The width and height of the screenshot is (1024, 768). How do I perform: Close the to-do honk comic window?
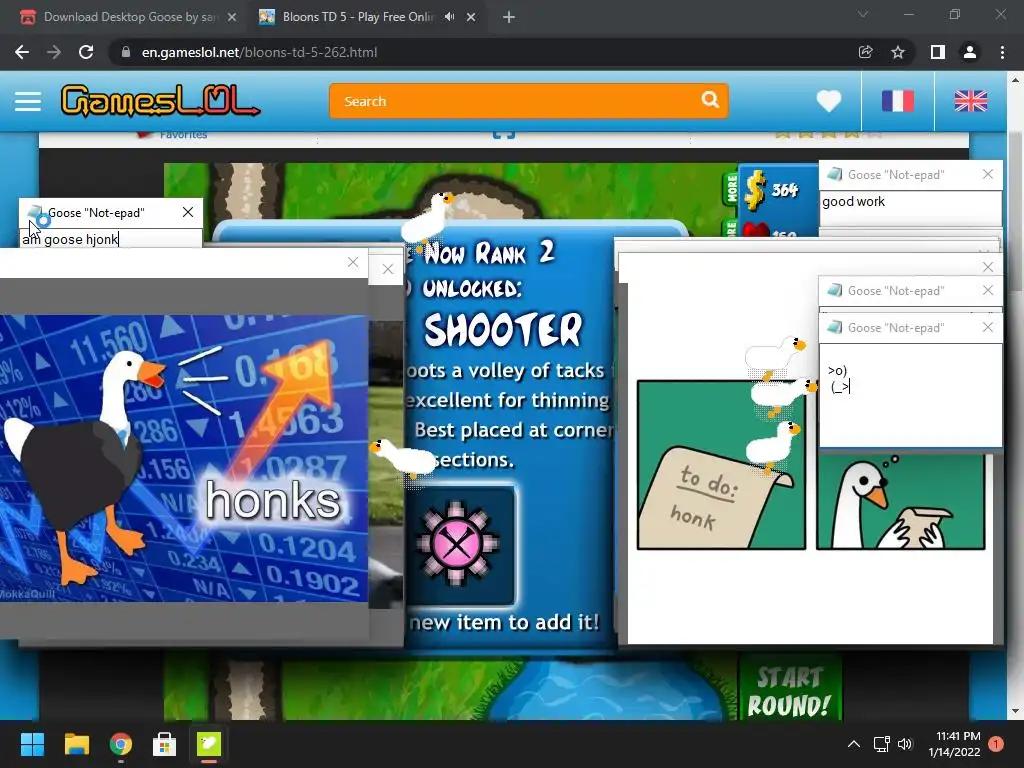click(987, 267)
